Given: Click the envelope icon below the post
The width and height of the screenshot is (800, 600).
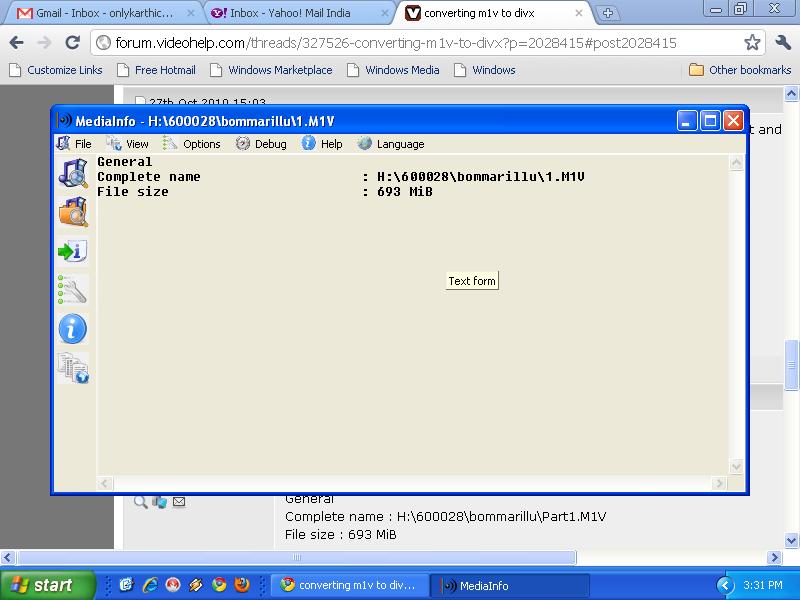Looking at the screenshot, I should tap(179, 502).
